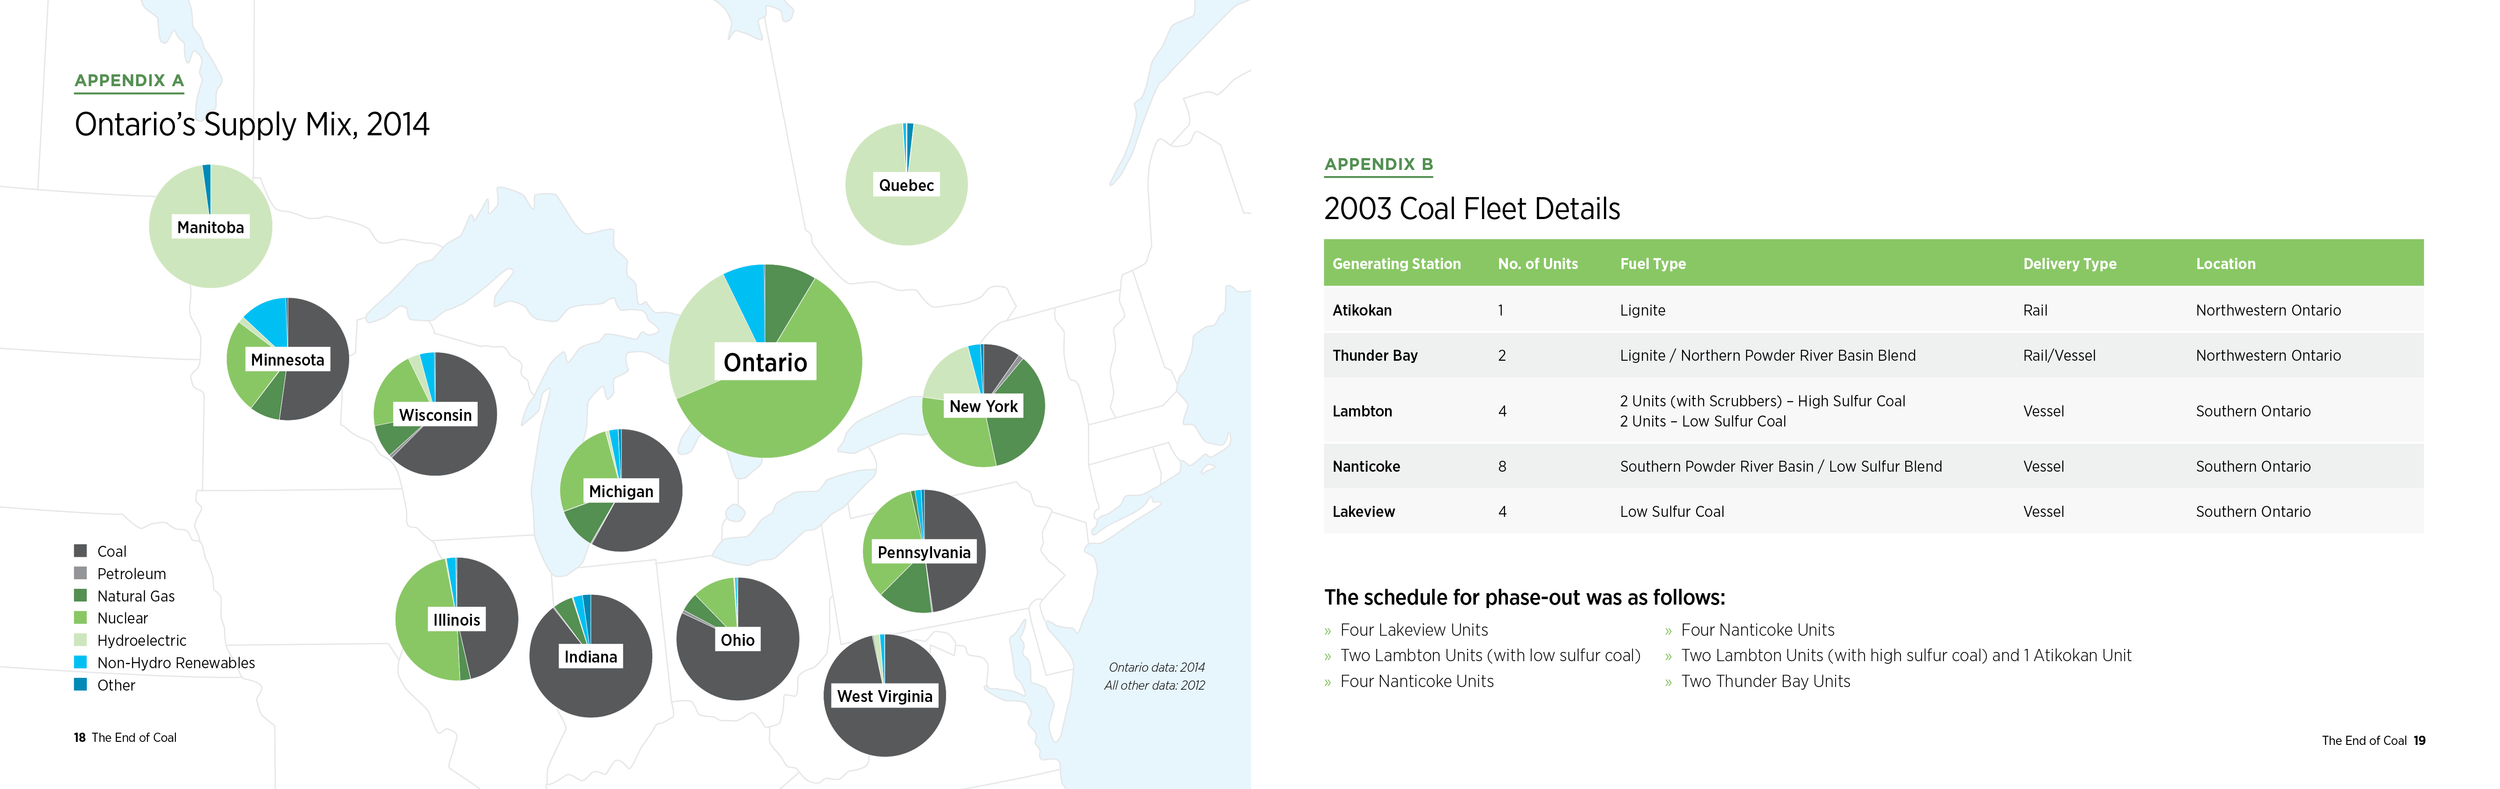
Task: Click the Lambton station name
Action: click(x=1362, y=411)
